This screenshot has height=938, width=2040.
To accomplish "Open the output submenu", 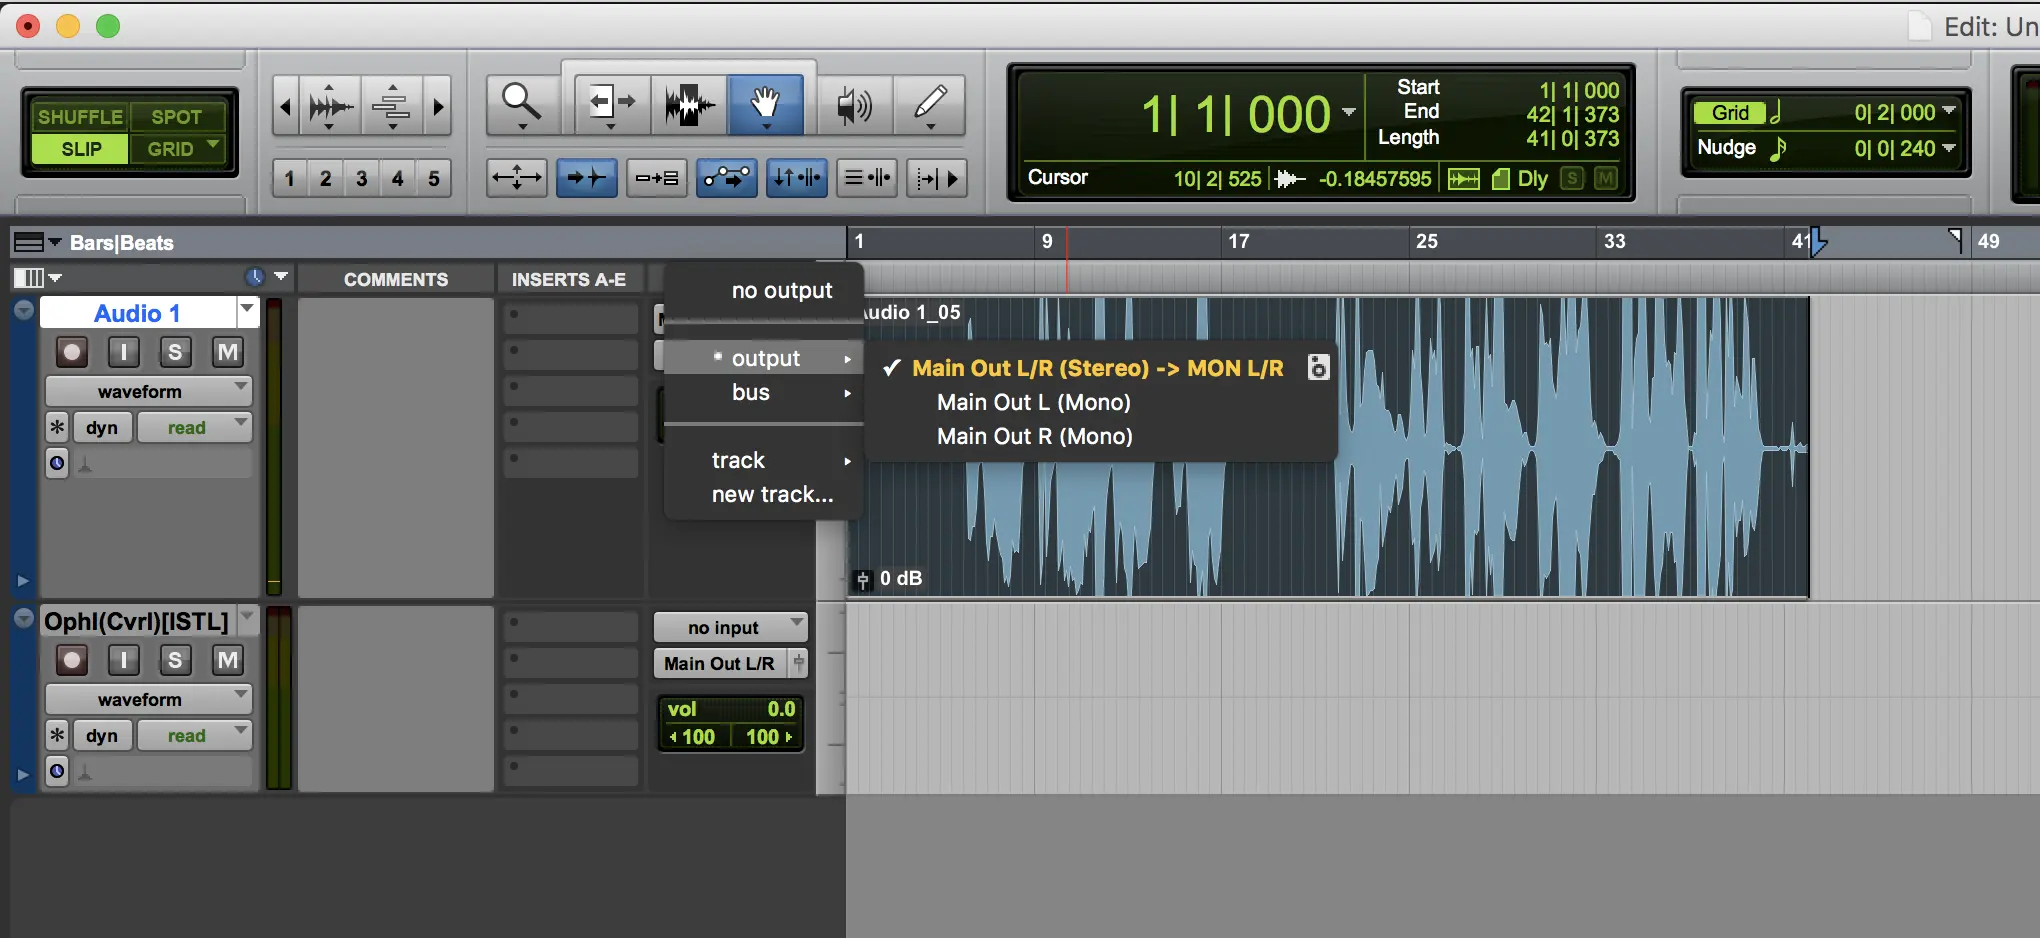I will [x=763, y=358].
